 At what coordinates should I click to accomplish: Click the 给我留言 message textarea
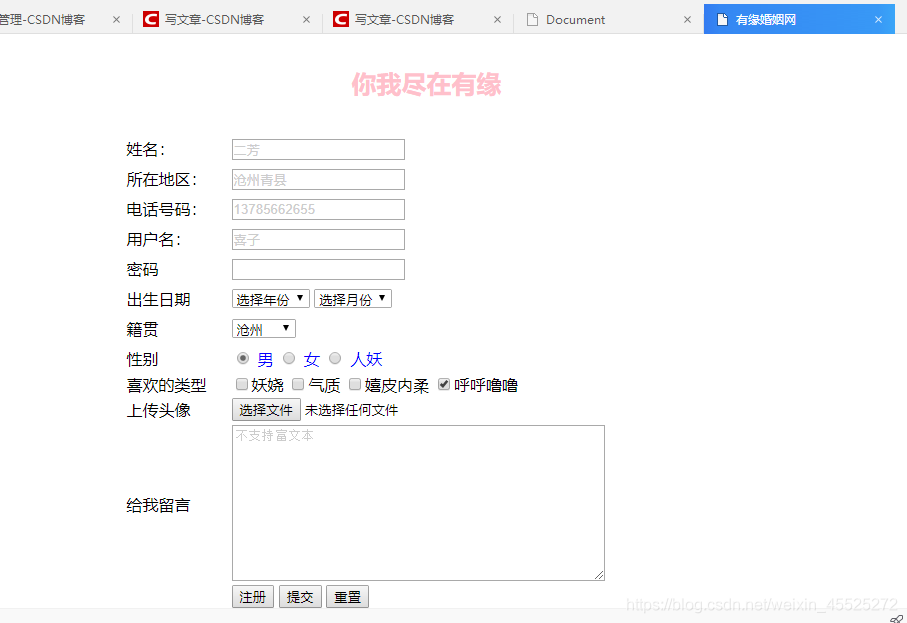click(417, 500)
